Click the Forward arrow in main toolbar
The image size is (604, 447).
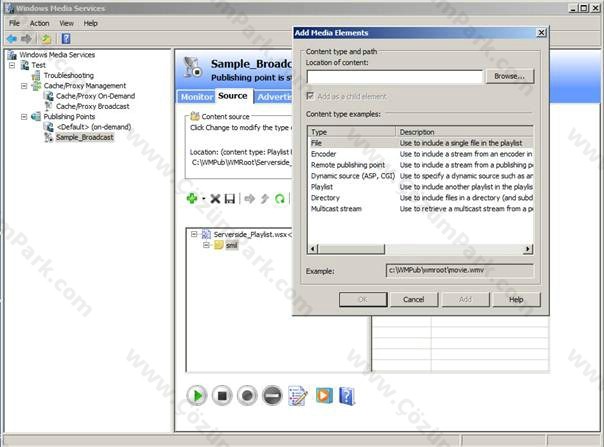pyautogui.click(x=27, y=39)
